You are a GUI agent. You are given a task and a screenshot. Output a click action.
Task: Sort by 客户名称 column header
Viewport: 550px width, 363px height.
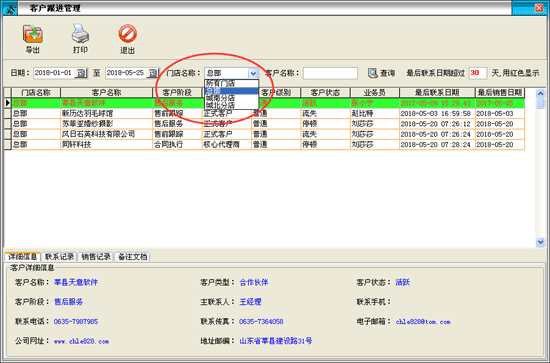pyautogui.click(x=107, y=93)
